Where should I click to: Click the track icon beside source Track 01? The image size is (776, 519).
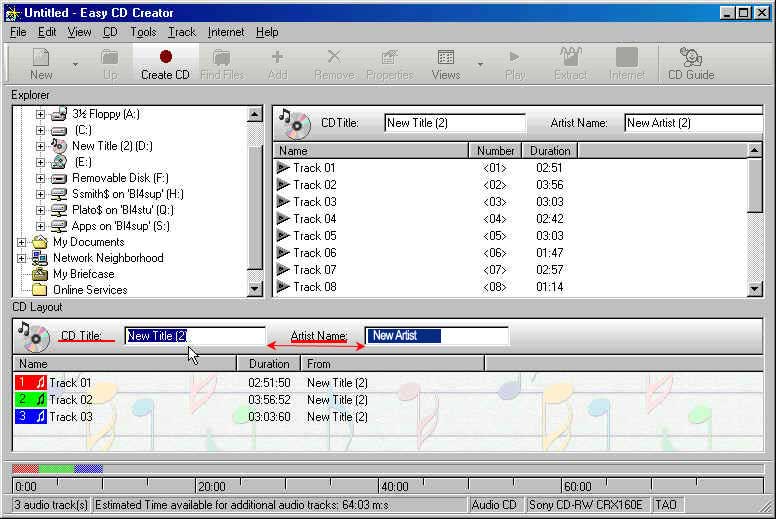[x=283, y=168]
